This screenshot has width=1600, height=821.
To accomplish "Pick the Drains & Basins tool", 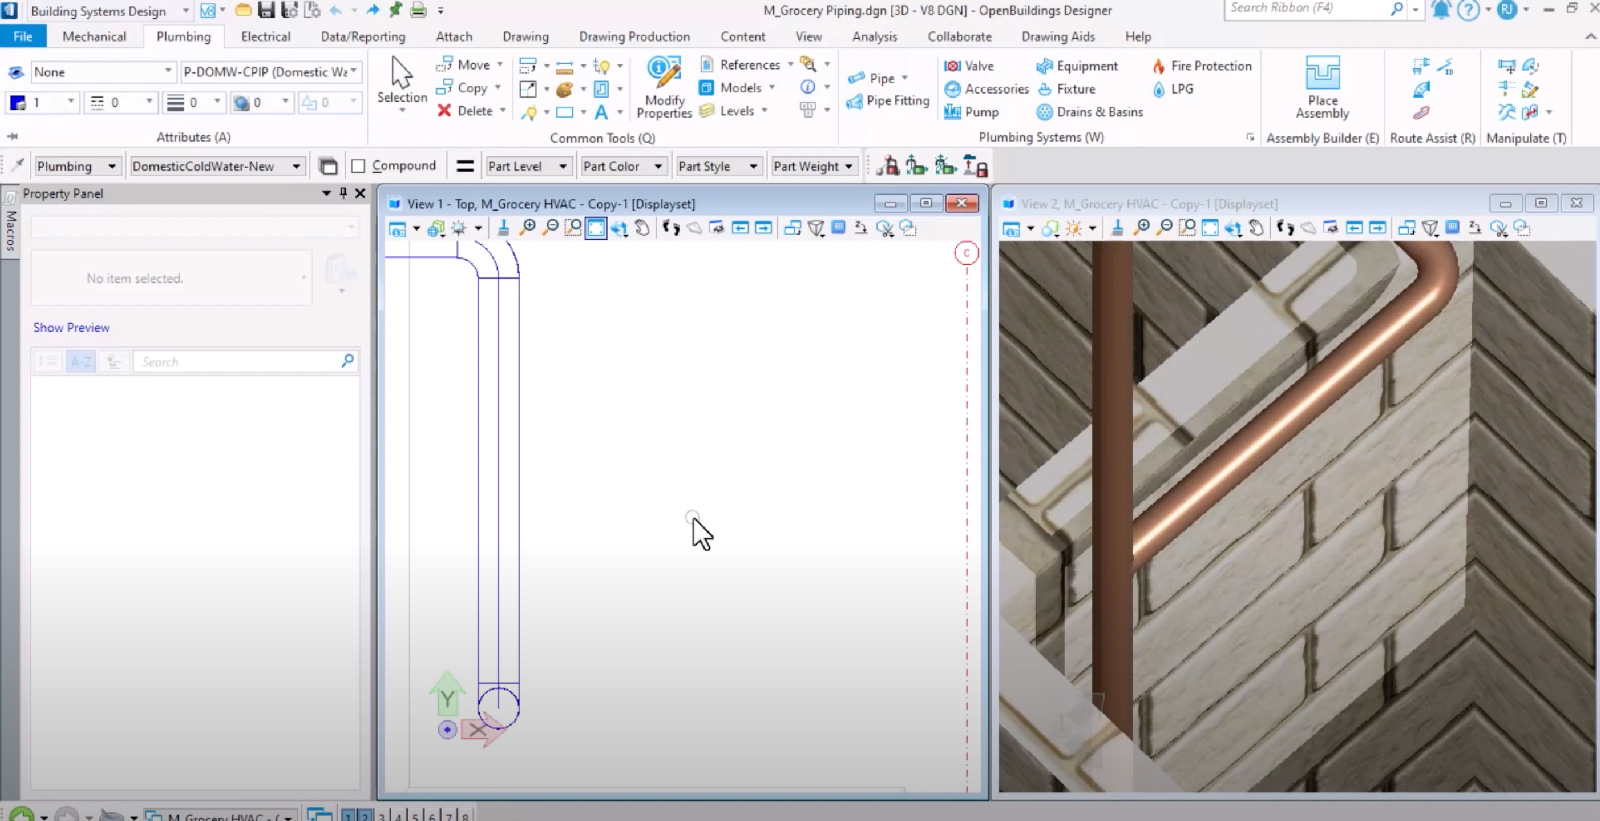I will tap(1089, 112).
